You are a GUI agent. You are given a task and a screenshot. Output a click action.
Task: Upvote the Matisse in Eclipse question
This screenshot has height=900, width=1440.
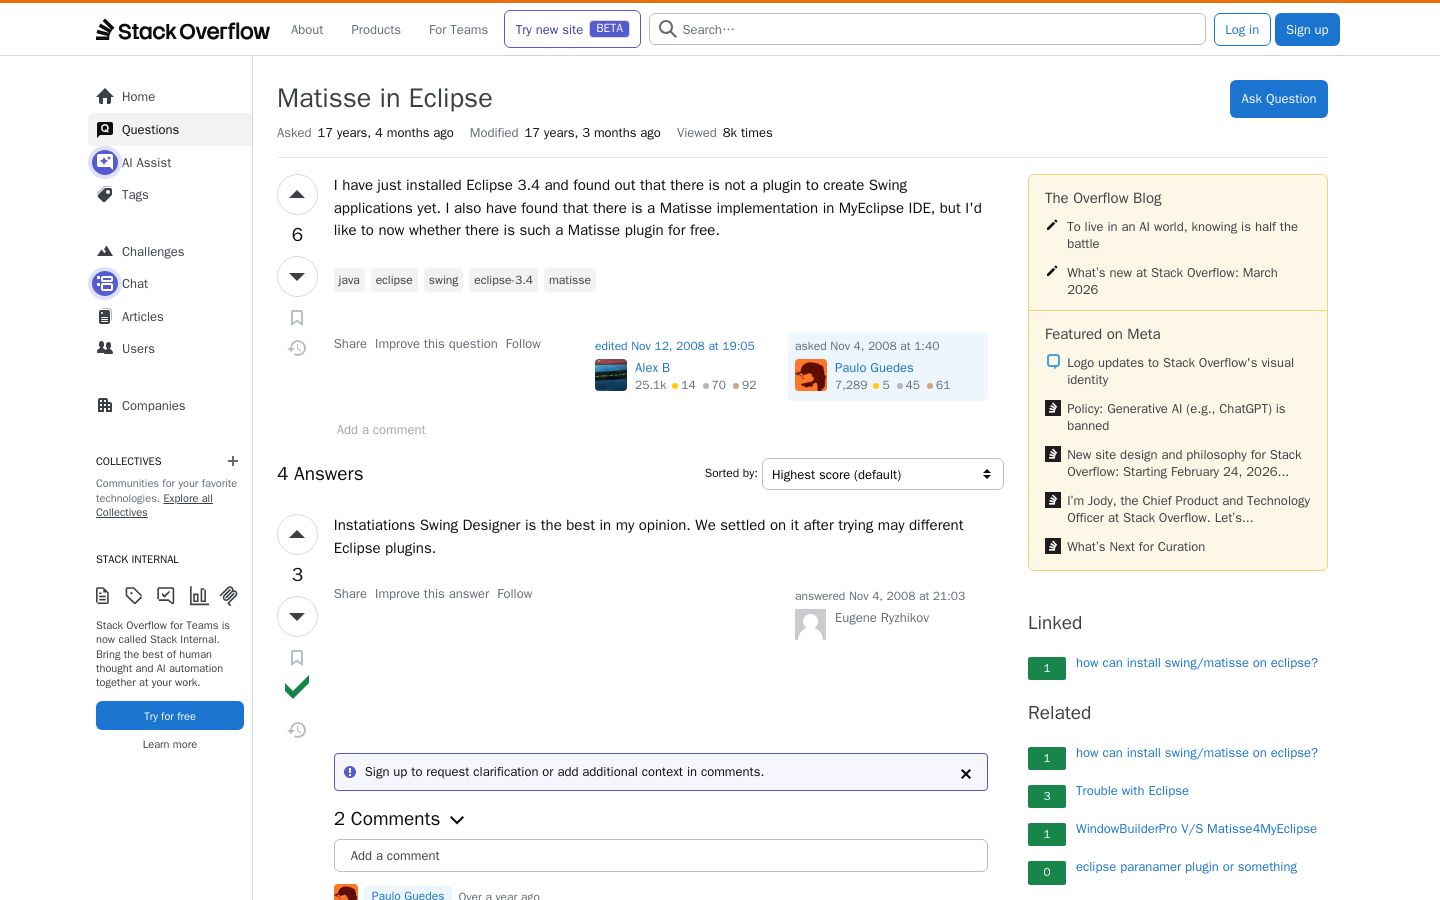click(297, 195)
